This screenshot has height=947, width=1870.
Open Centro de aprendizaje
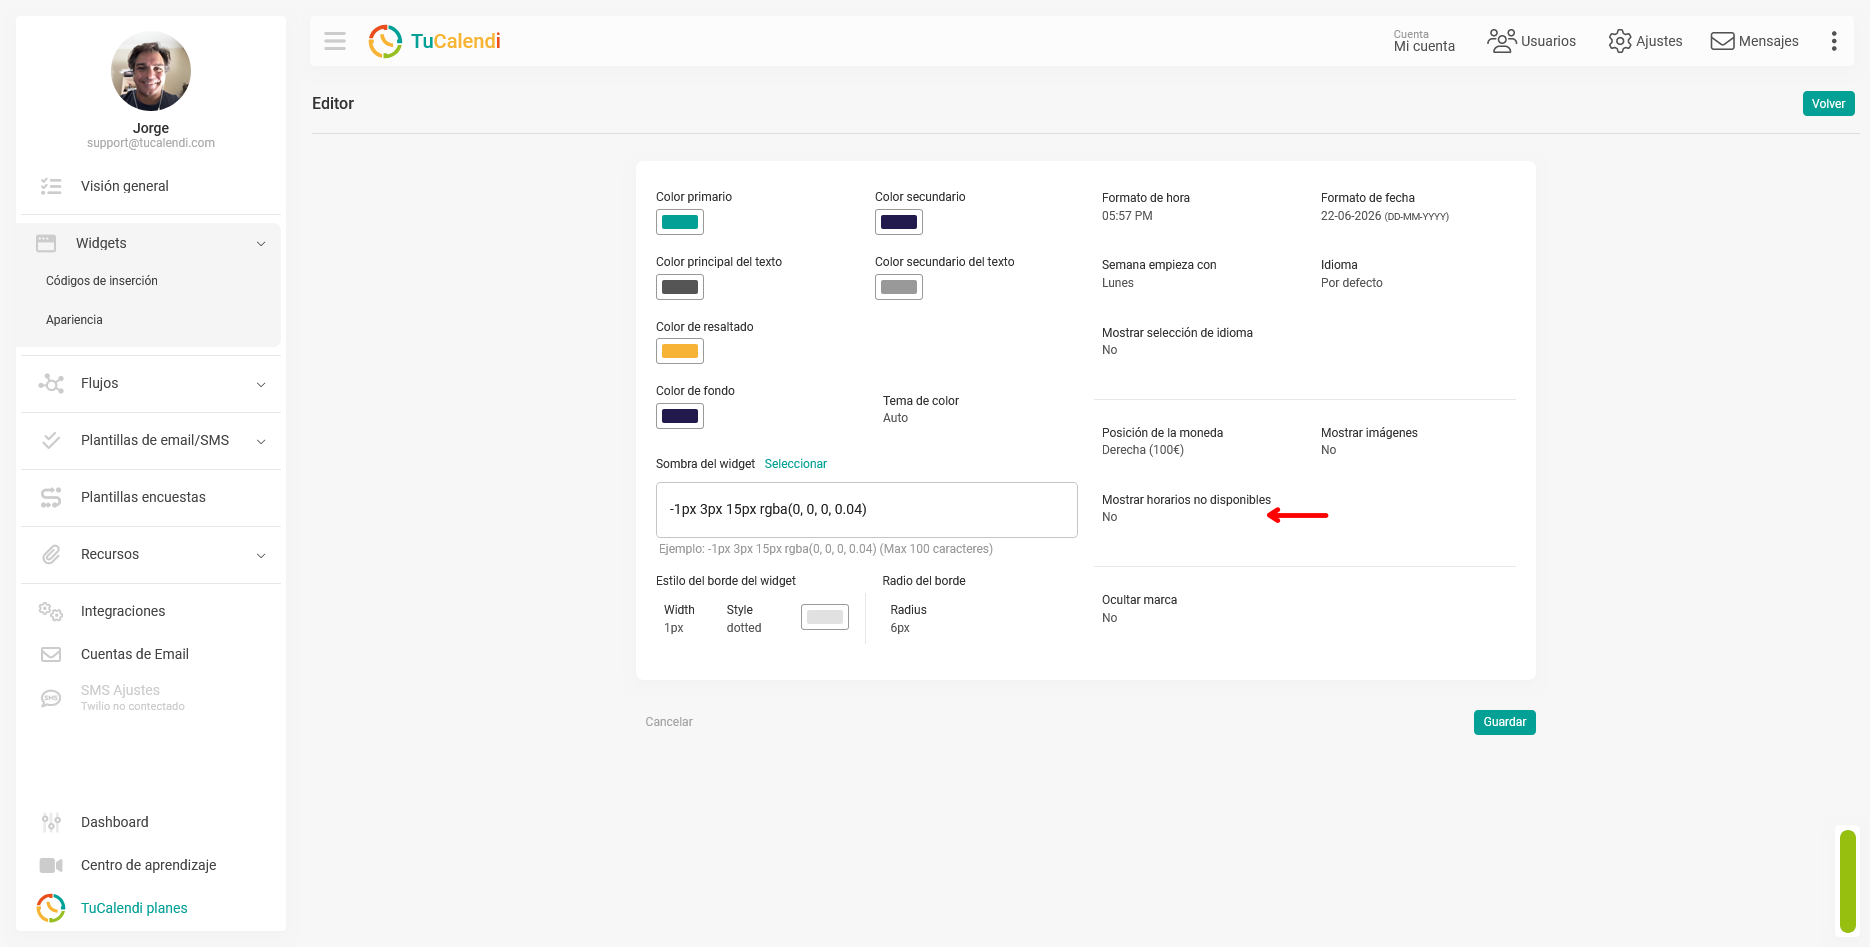[149, 865]
